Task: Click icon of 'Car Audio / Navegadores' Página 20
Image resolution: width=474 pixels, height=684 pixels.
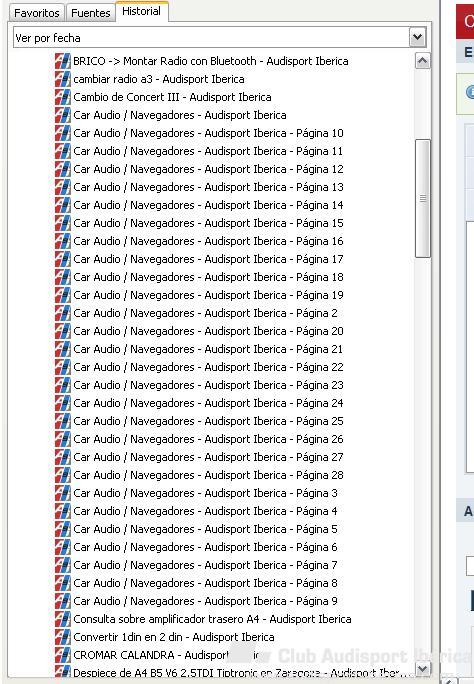Action: pyautogui.click(x=62, y=331)
